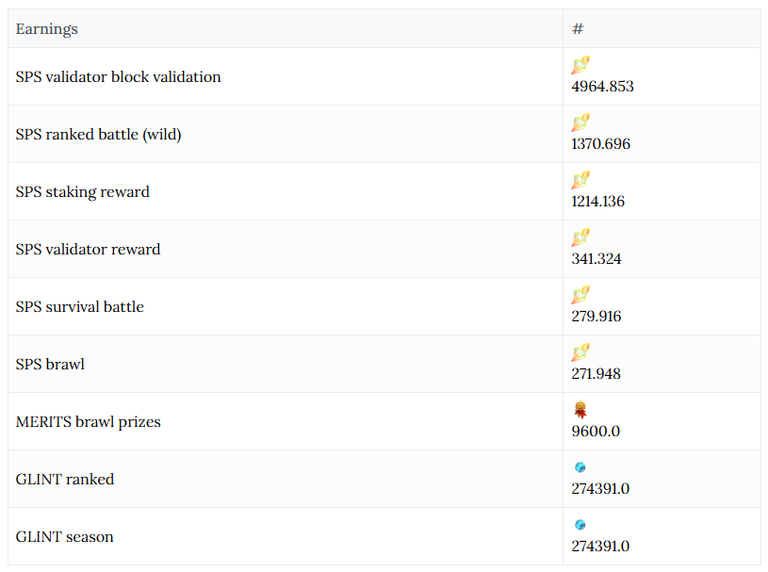Click the SPS validator block validation label
768x572 pixels.
pos(118,77)
